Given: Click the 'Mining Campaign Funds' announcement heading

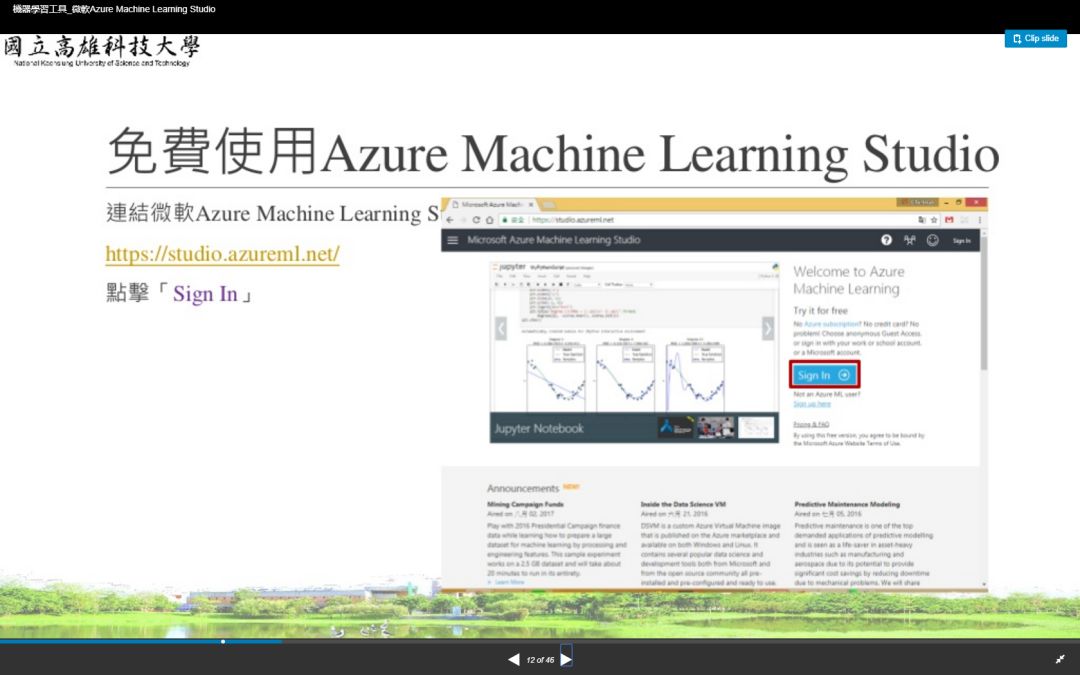Looking at the screenshot, I should pyautogui.click(x=526, y=504).
